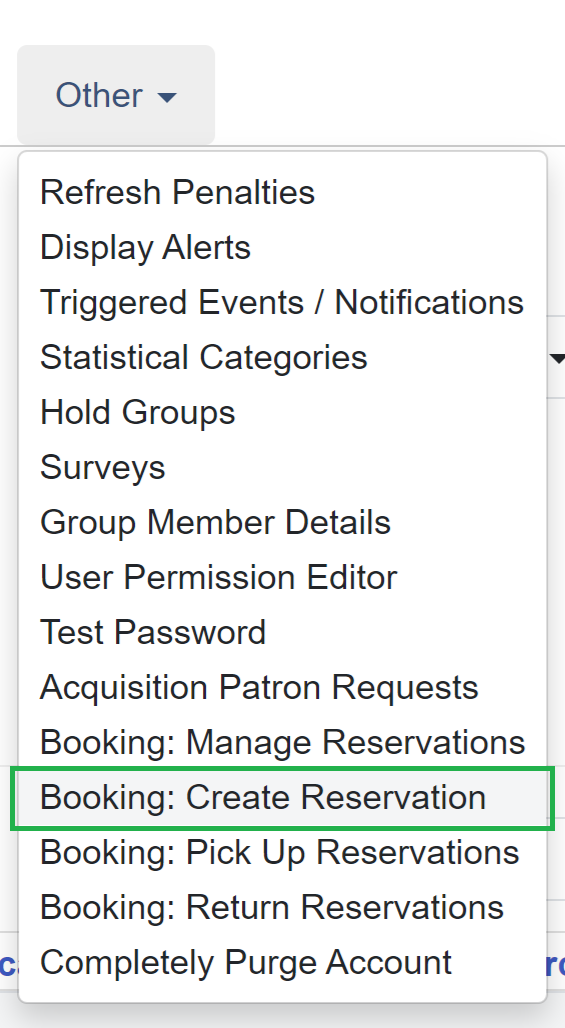Choose Booking: Return Reservations
Viewport: 565px width, 1028px height.
click(282, 908)
